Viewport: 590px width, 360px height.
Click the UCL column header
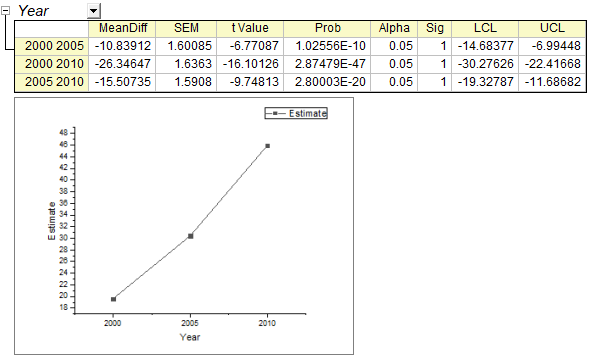coord(552,28)
